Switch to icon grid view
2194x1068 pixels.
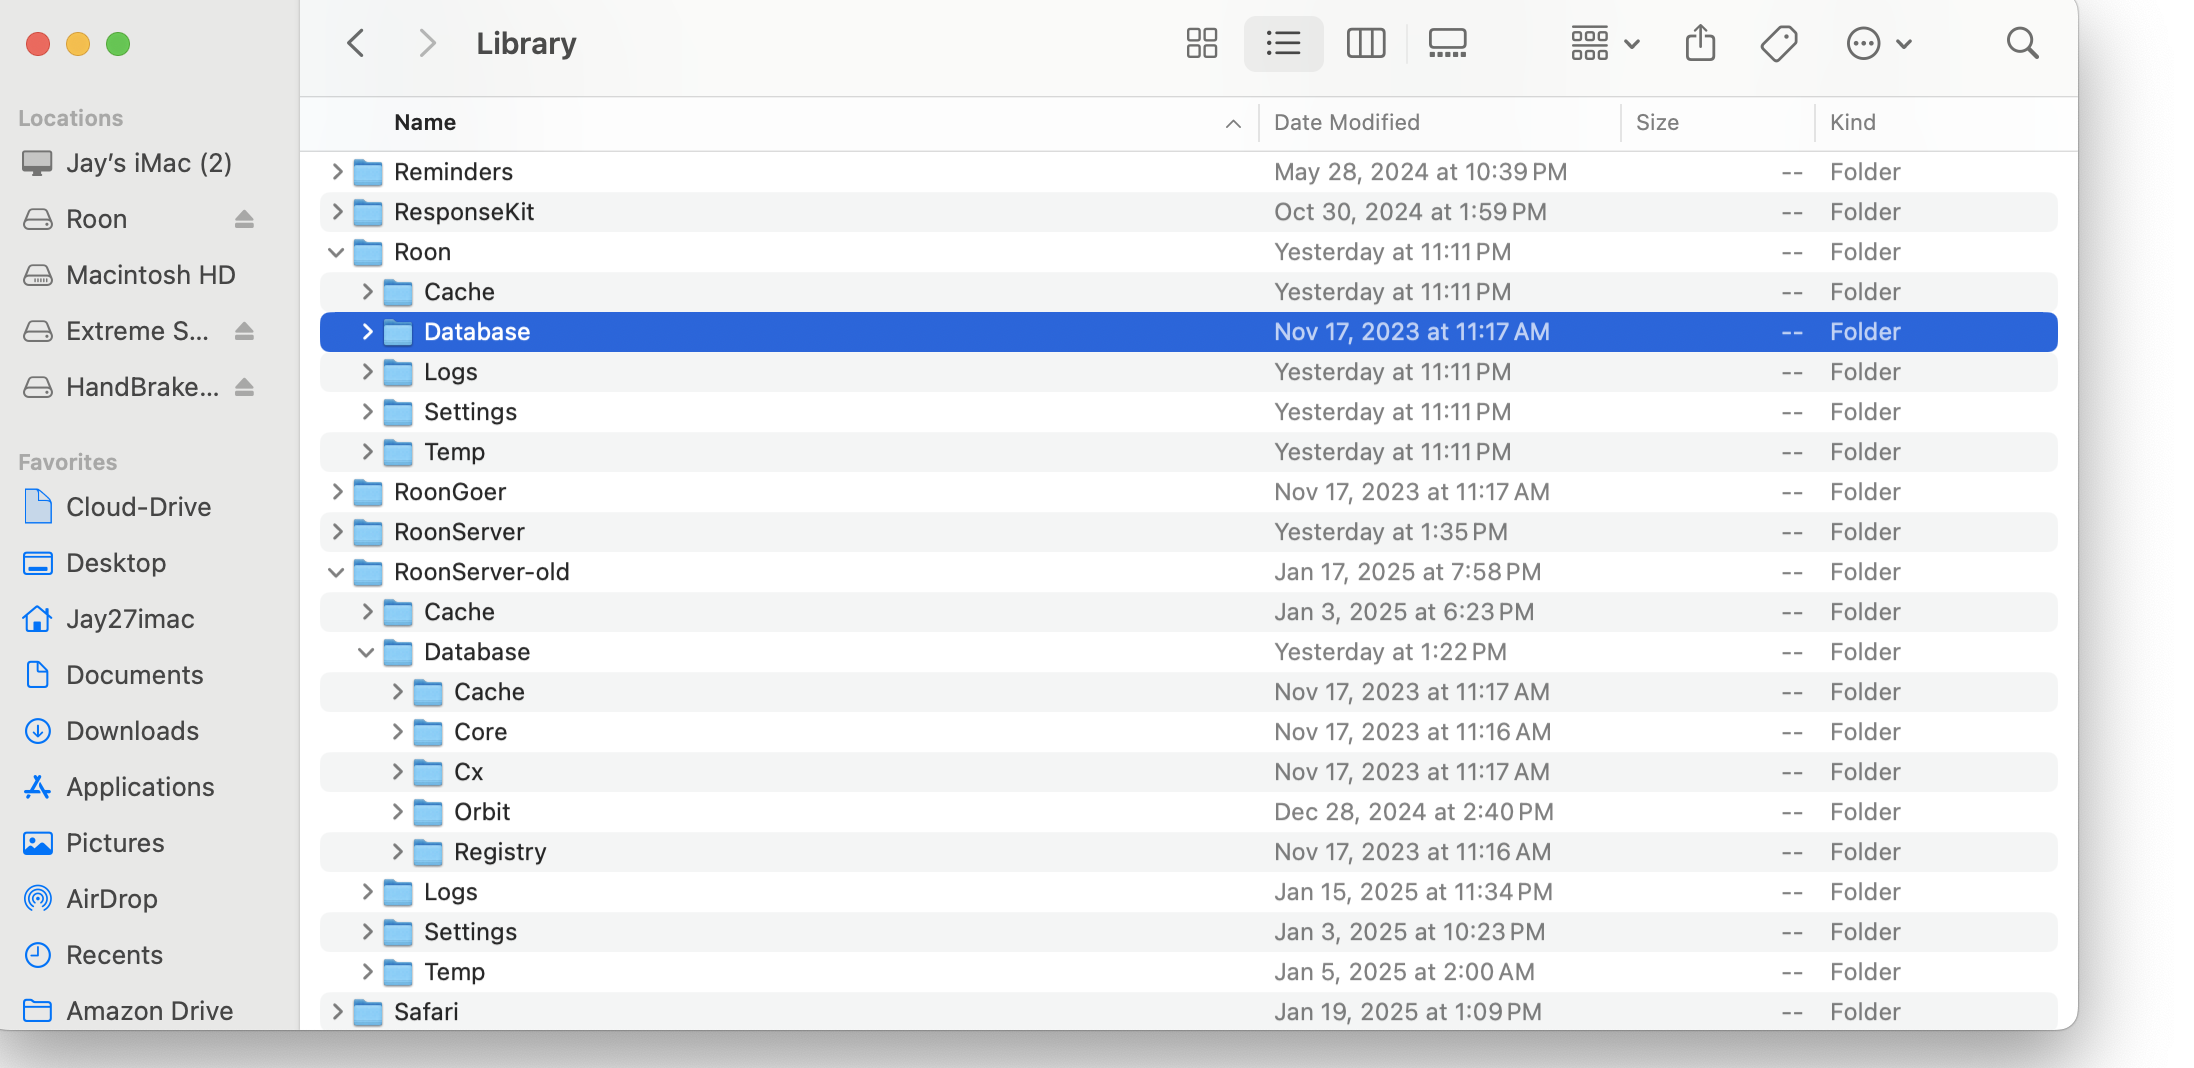[1201, 43]
